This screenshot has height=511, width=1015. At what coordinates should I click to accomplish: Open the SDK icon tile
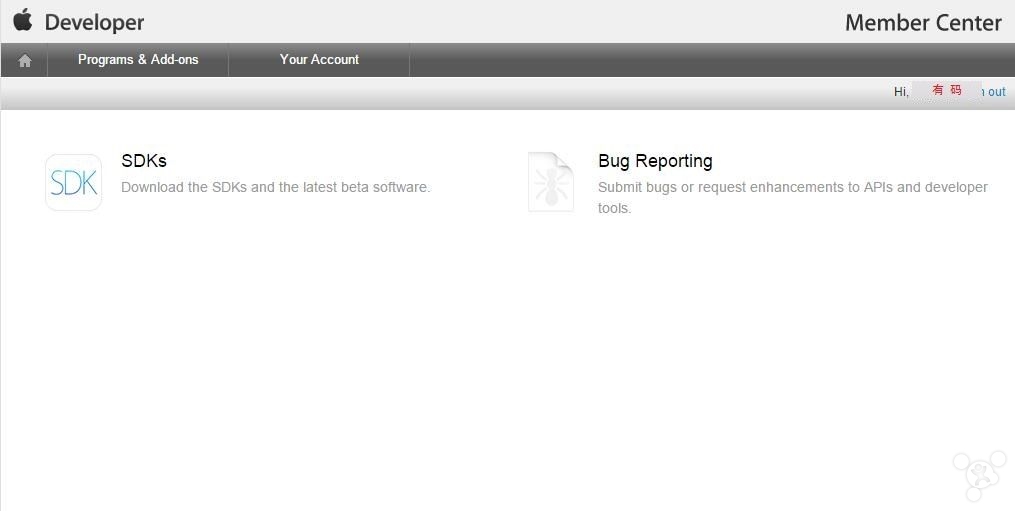[x=73, y=182]
